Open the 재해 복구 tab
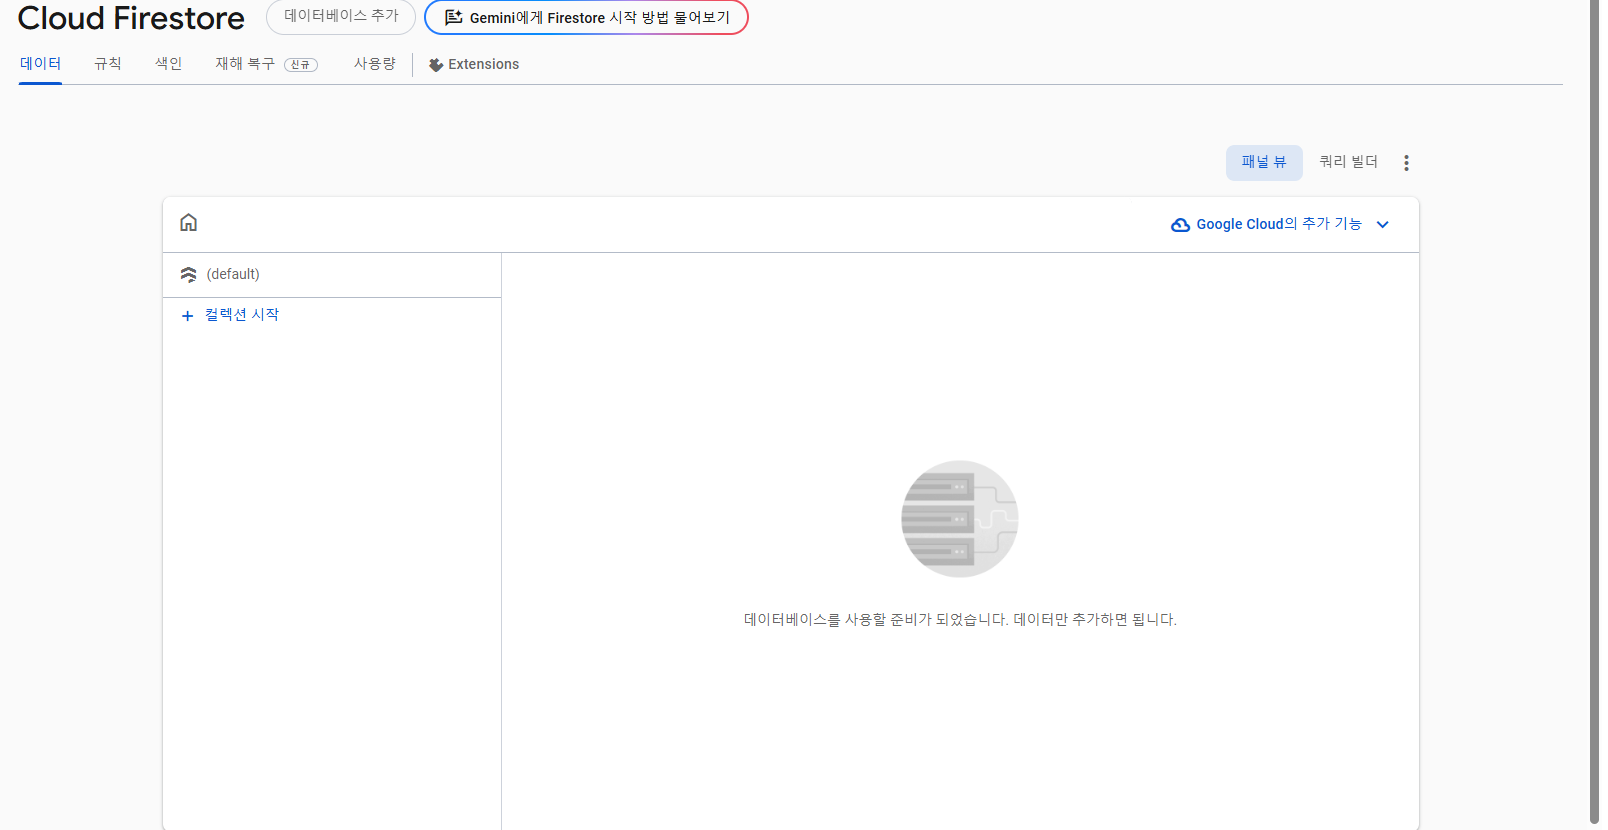 [x=266, y=63]
